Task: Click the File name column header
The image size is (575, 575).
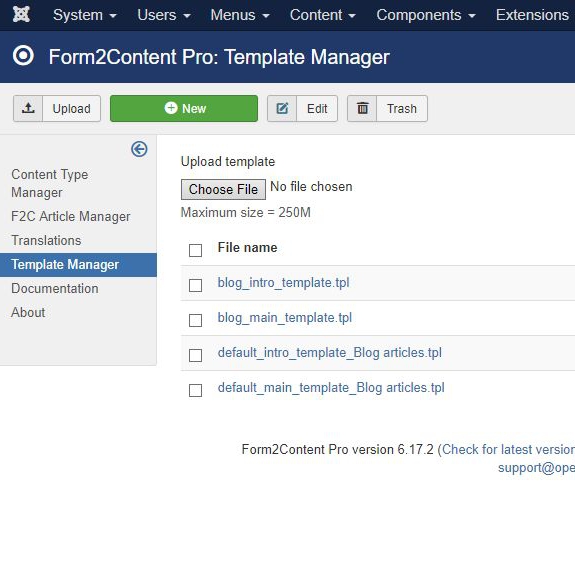Action: 248,248
